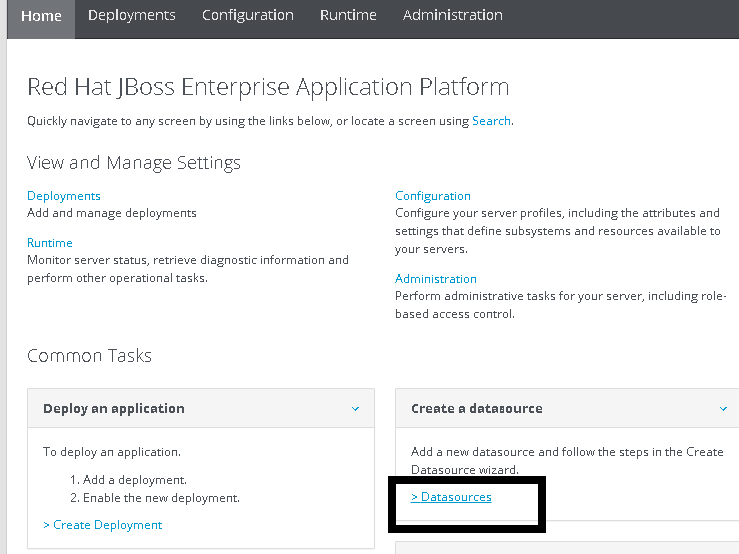Image resolution: width=739 pixels, height=554 pixels.
Task: Open Administration link above 'Perform administrative tasks'
Action: coord(435,279)
